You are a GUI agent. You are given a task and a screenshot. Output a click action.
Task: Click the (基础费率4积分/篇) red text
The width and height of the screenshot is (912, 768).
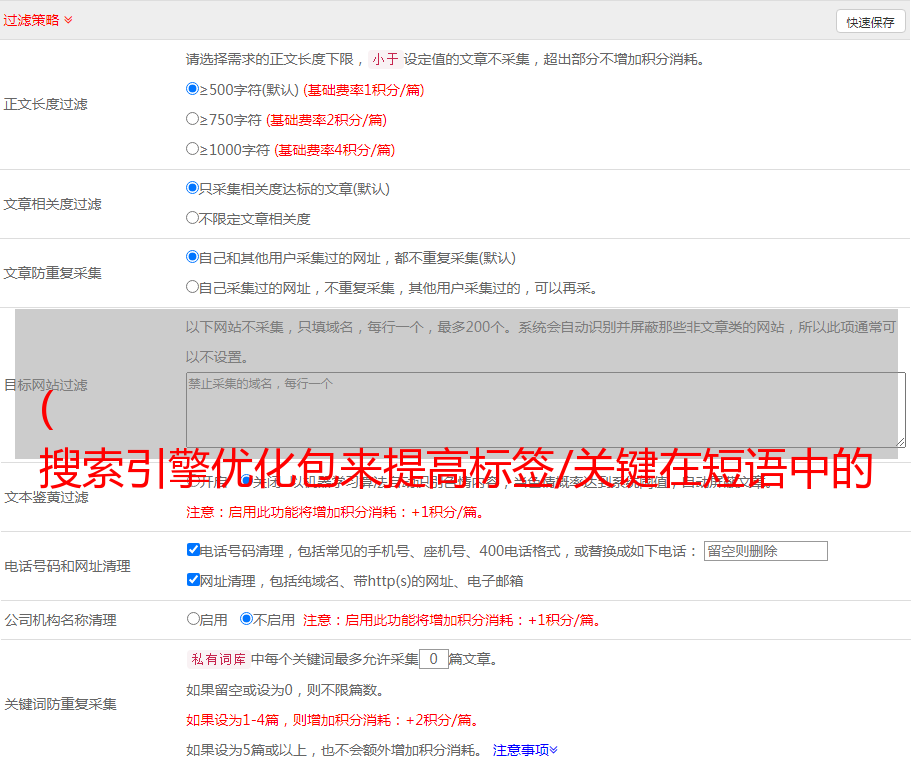(x=334, y=150)
